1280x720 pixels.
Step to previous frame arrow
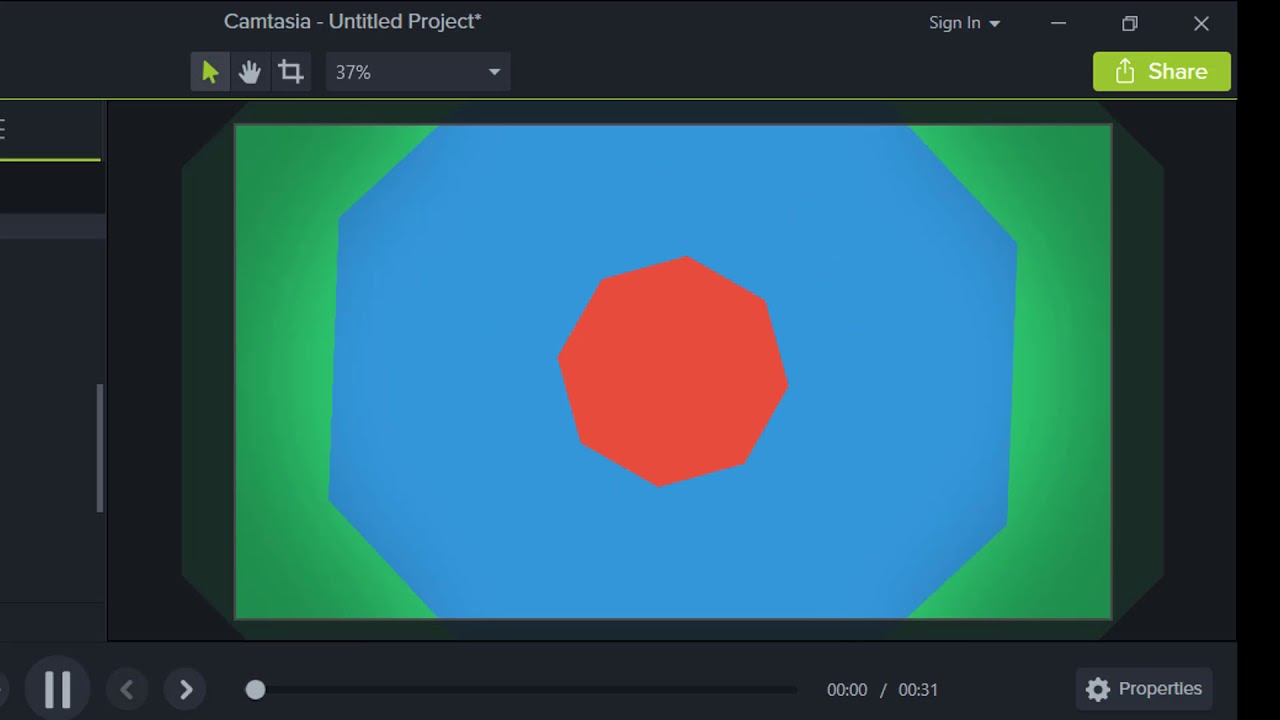(127, 689)
